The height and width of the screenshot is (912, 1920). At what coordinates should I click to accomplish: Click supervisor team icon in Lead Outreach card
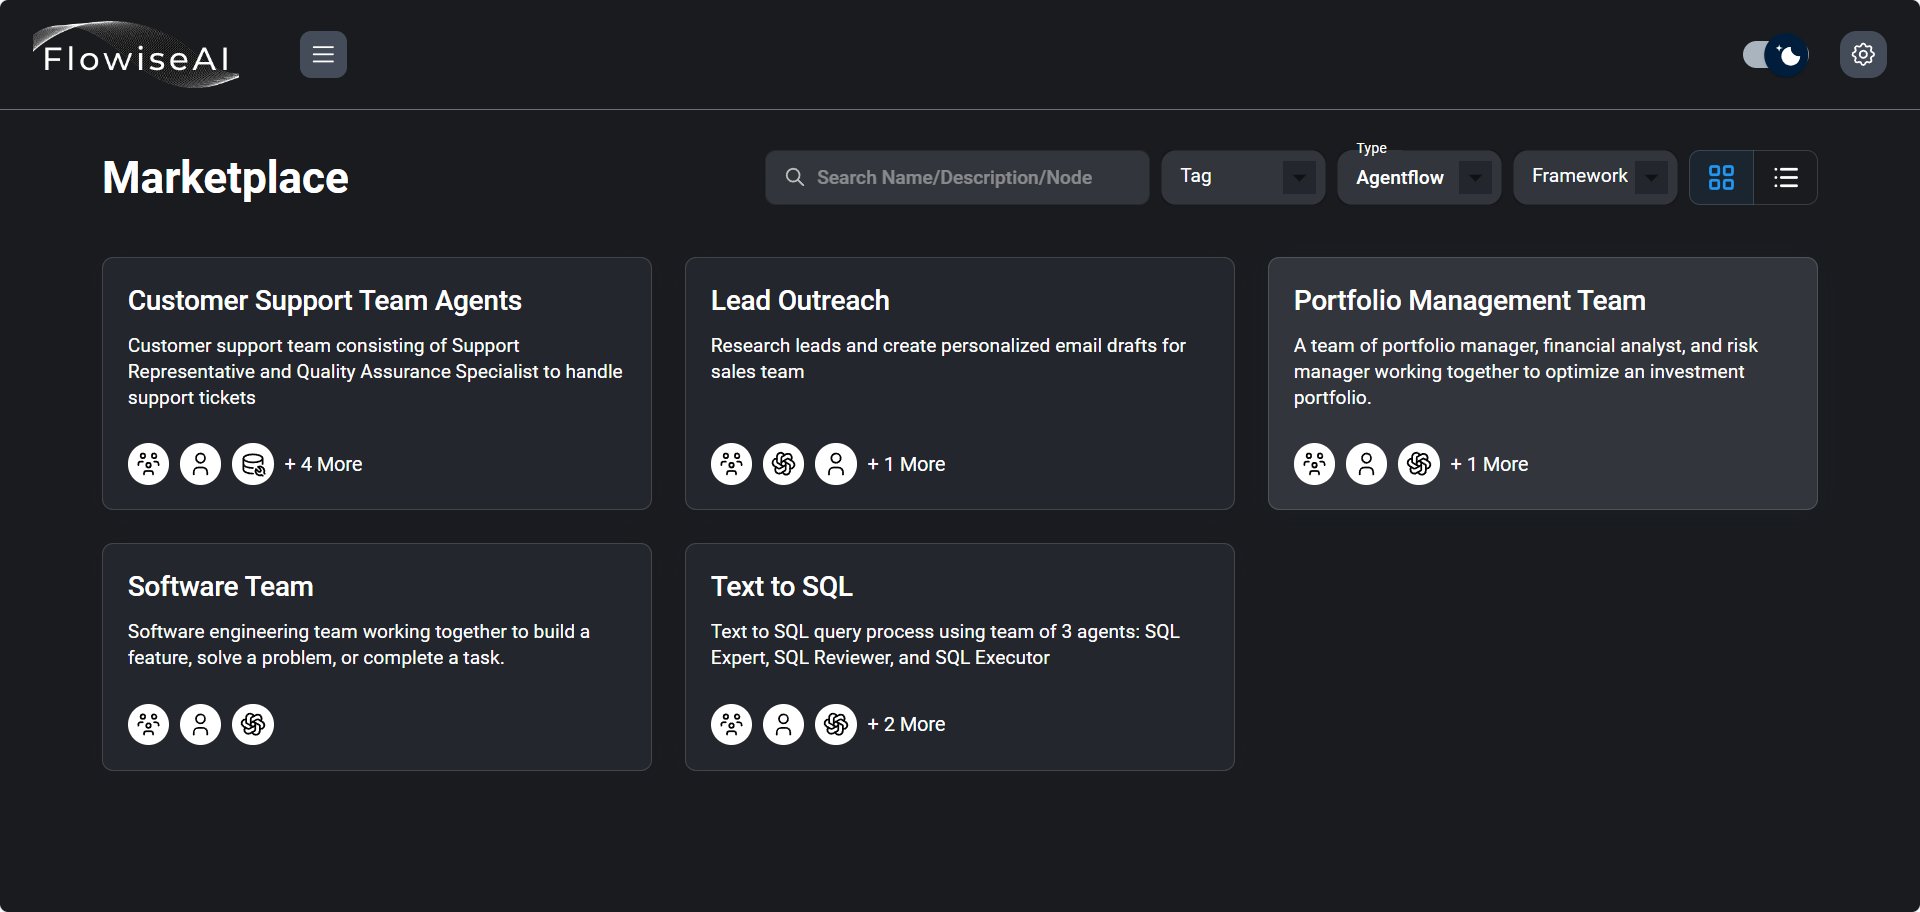[732, 464]
